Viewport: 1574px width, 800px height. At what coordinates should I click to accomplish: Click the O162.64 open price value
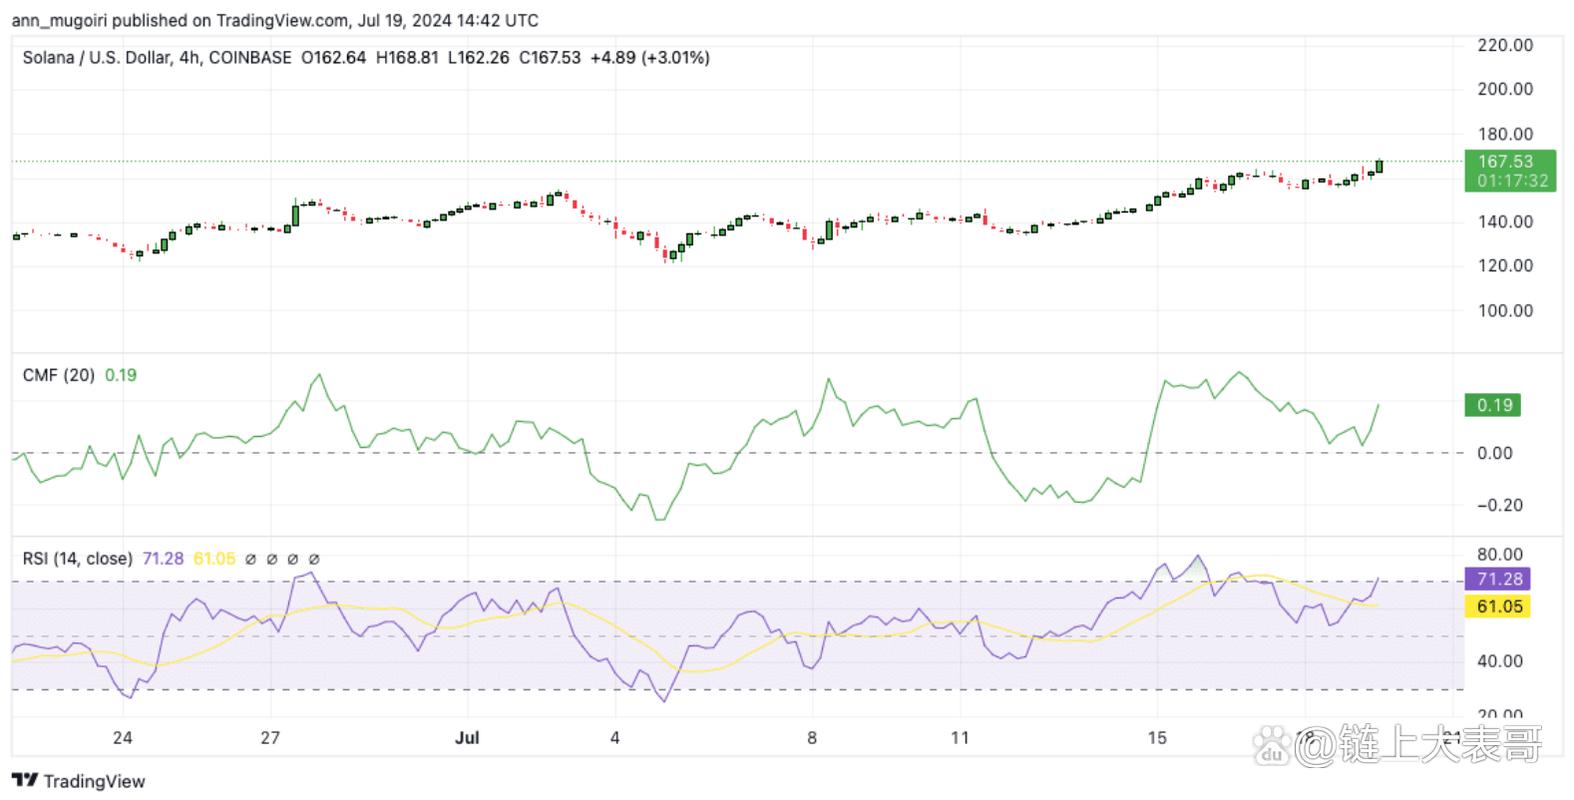pyautogui.click(x=333, y=58)
